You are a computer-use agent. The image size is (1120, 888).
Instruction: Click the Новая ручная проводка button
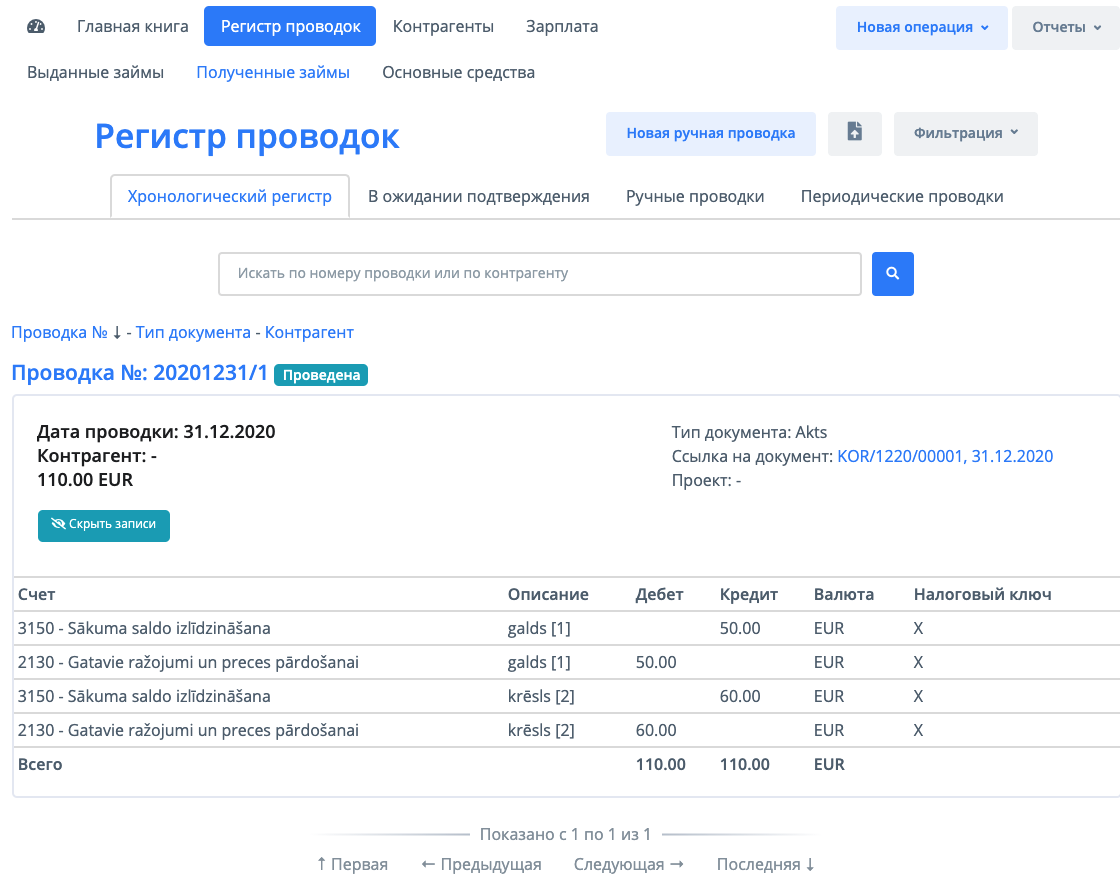click(x=711, y=134)
